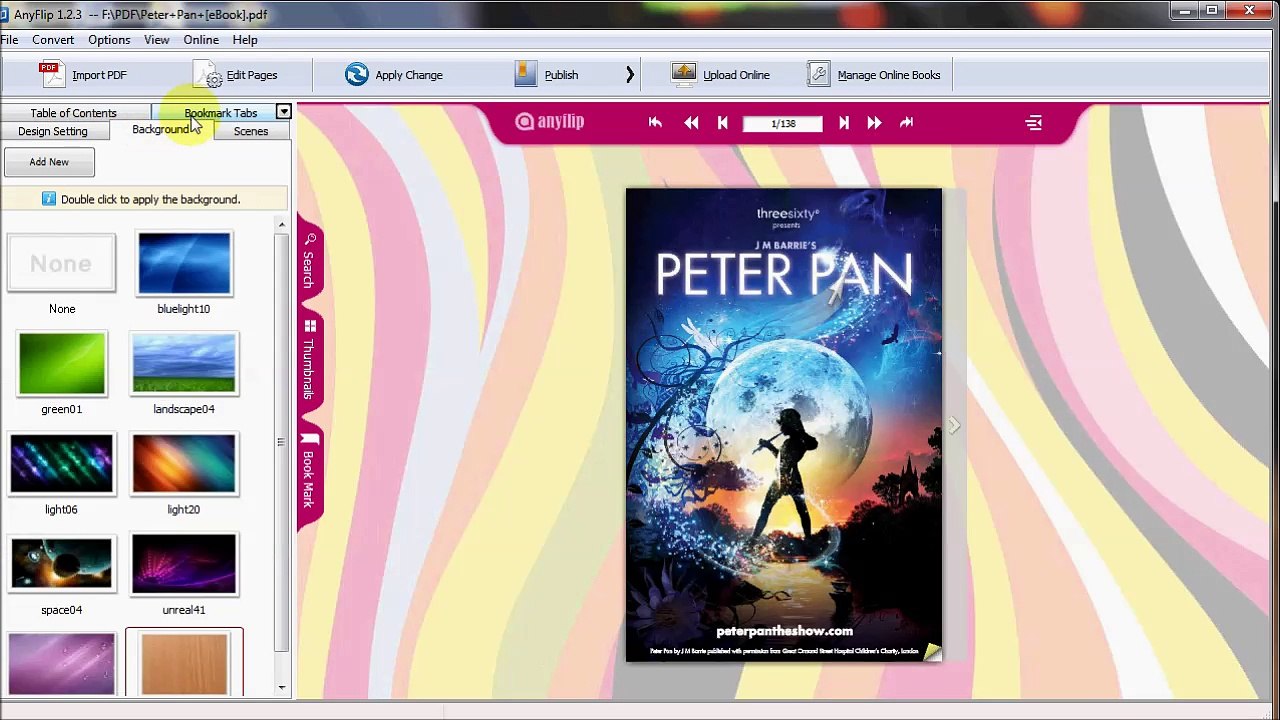
Task: Click the Apply Change refresh icon
Action: (357, 75)
